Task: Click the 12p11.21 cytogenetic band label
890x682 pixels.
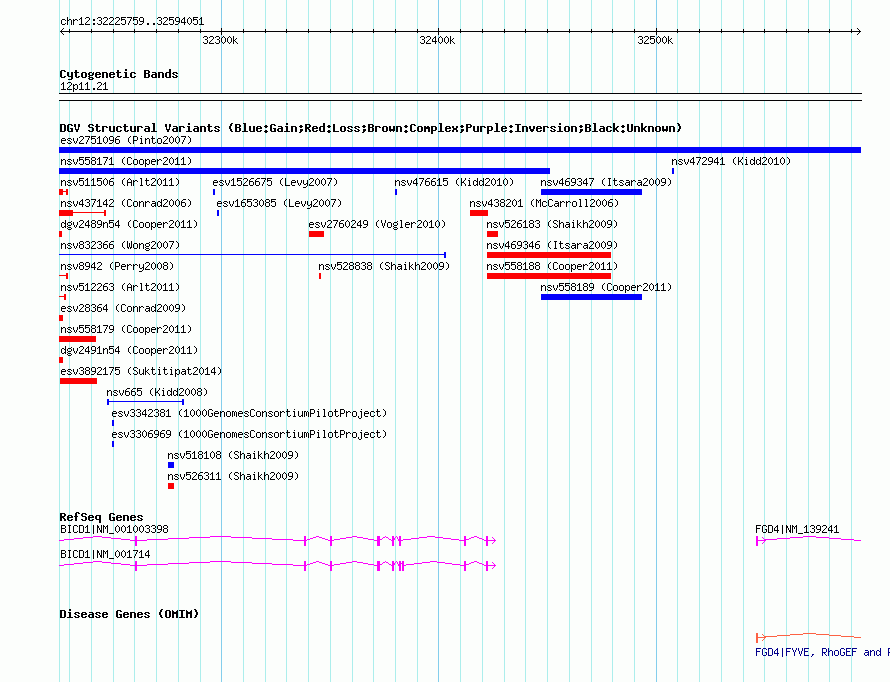Action: click(x=84, y=86)
